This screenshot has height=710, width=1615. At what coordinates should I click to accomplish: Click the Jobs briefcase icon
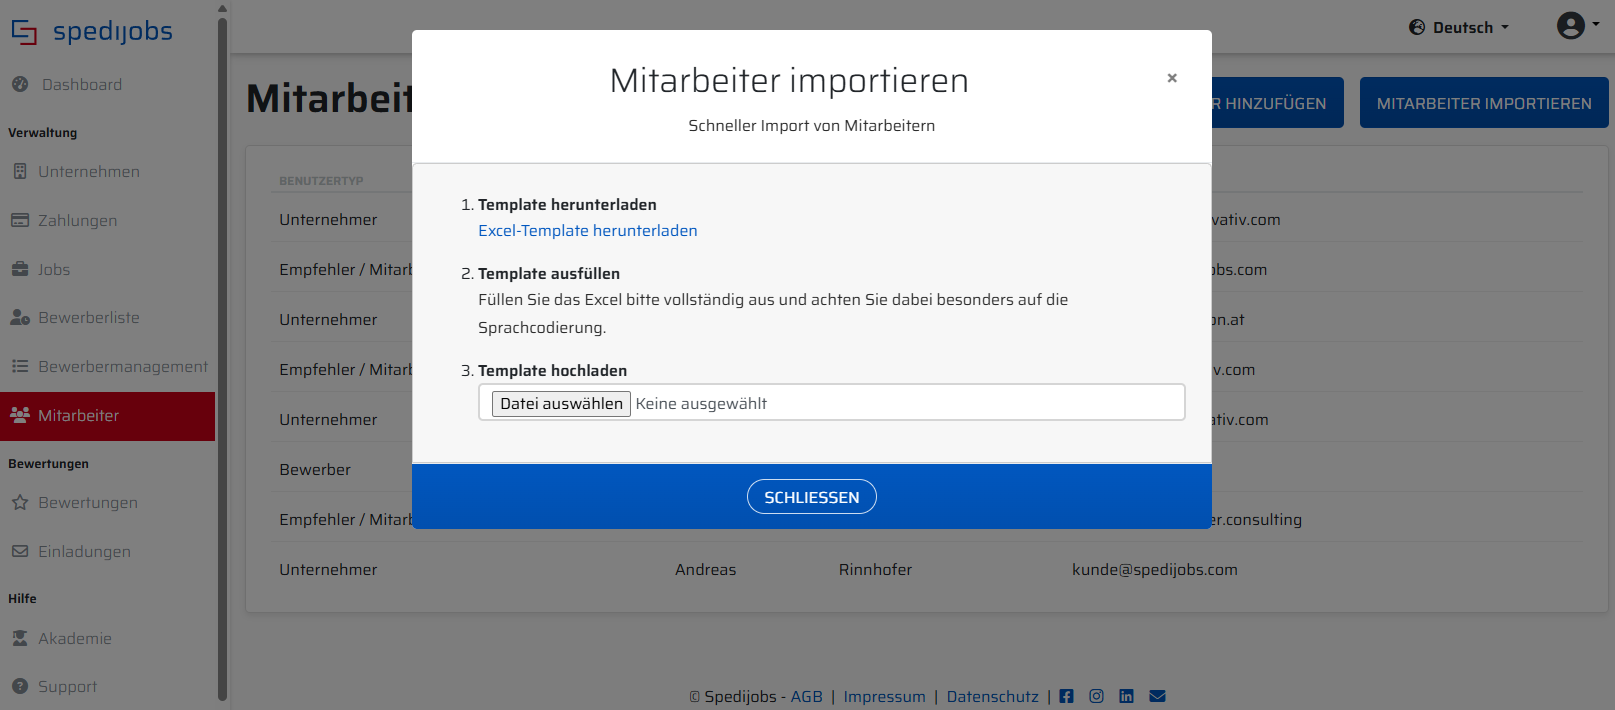20,269
